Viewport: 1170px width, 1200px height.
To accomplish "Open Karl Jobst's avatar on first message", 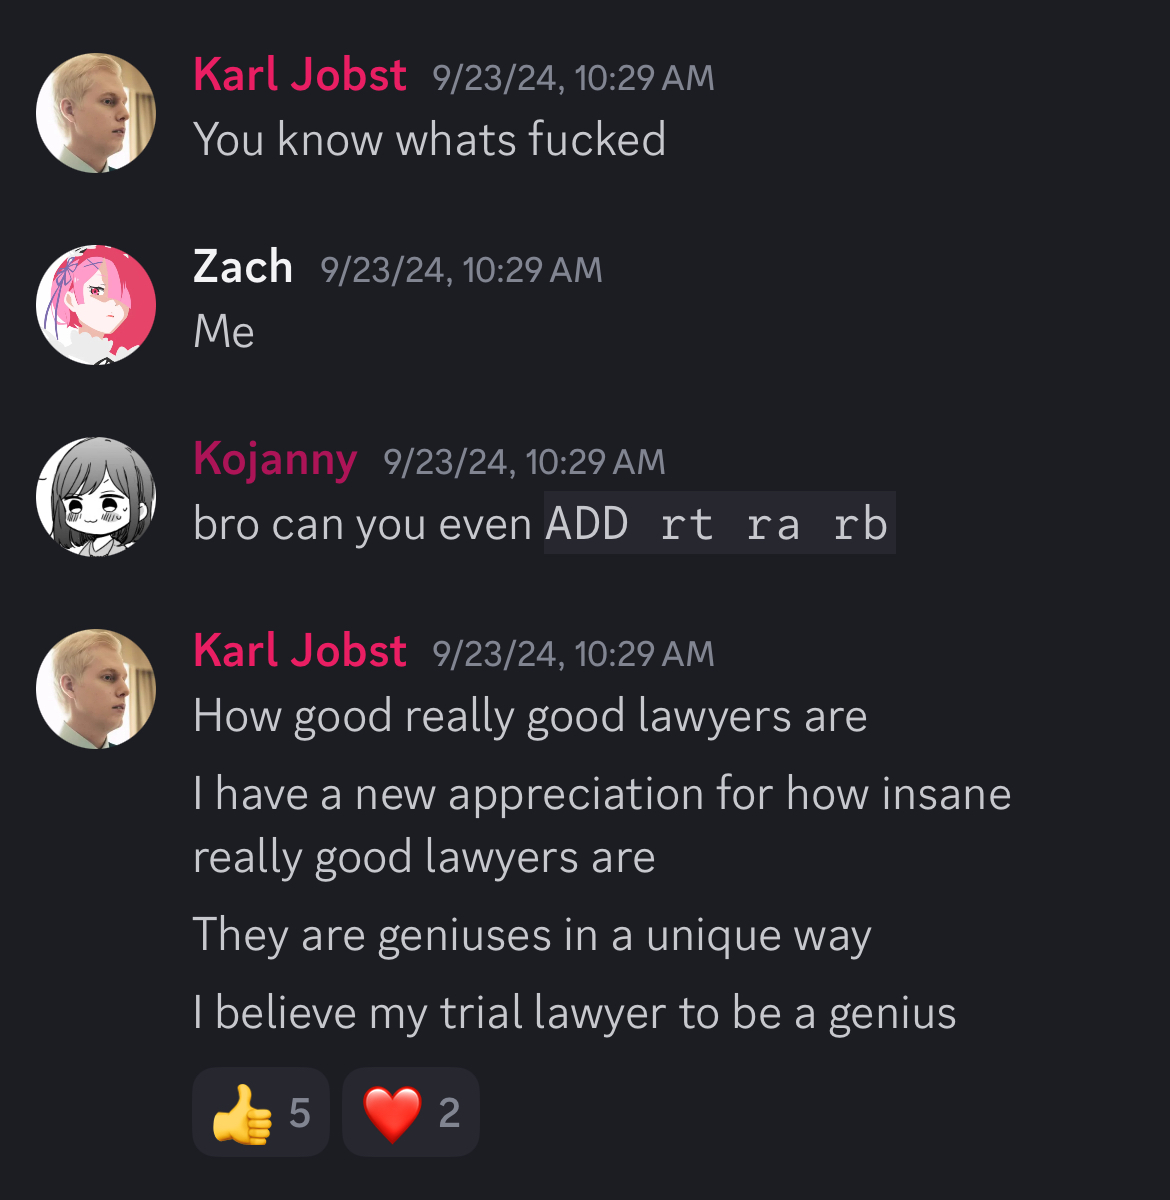I will (x=96, y=113).
